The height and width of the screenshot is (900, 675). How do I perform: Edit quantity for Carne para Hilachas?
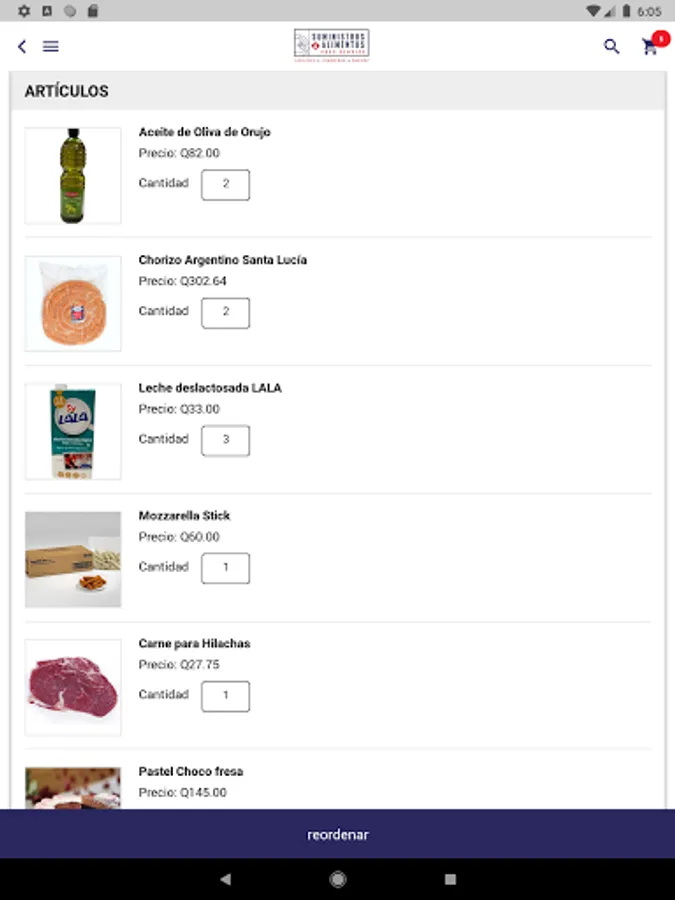[226, 697]
